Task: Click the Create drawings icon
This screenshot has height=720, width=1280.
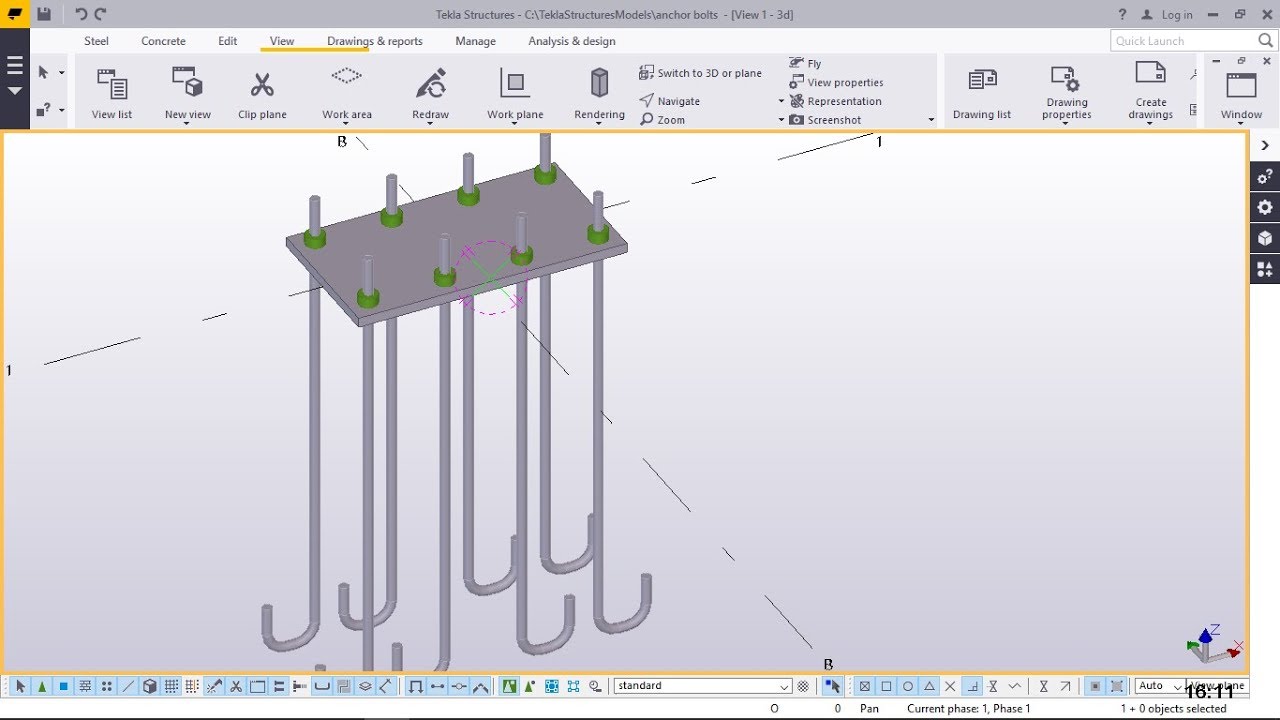Action: coord(1150,75)
